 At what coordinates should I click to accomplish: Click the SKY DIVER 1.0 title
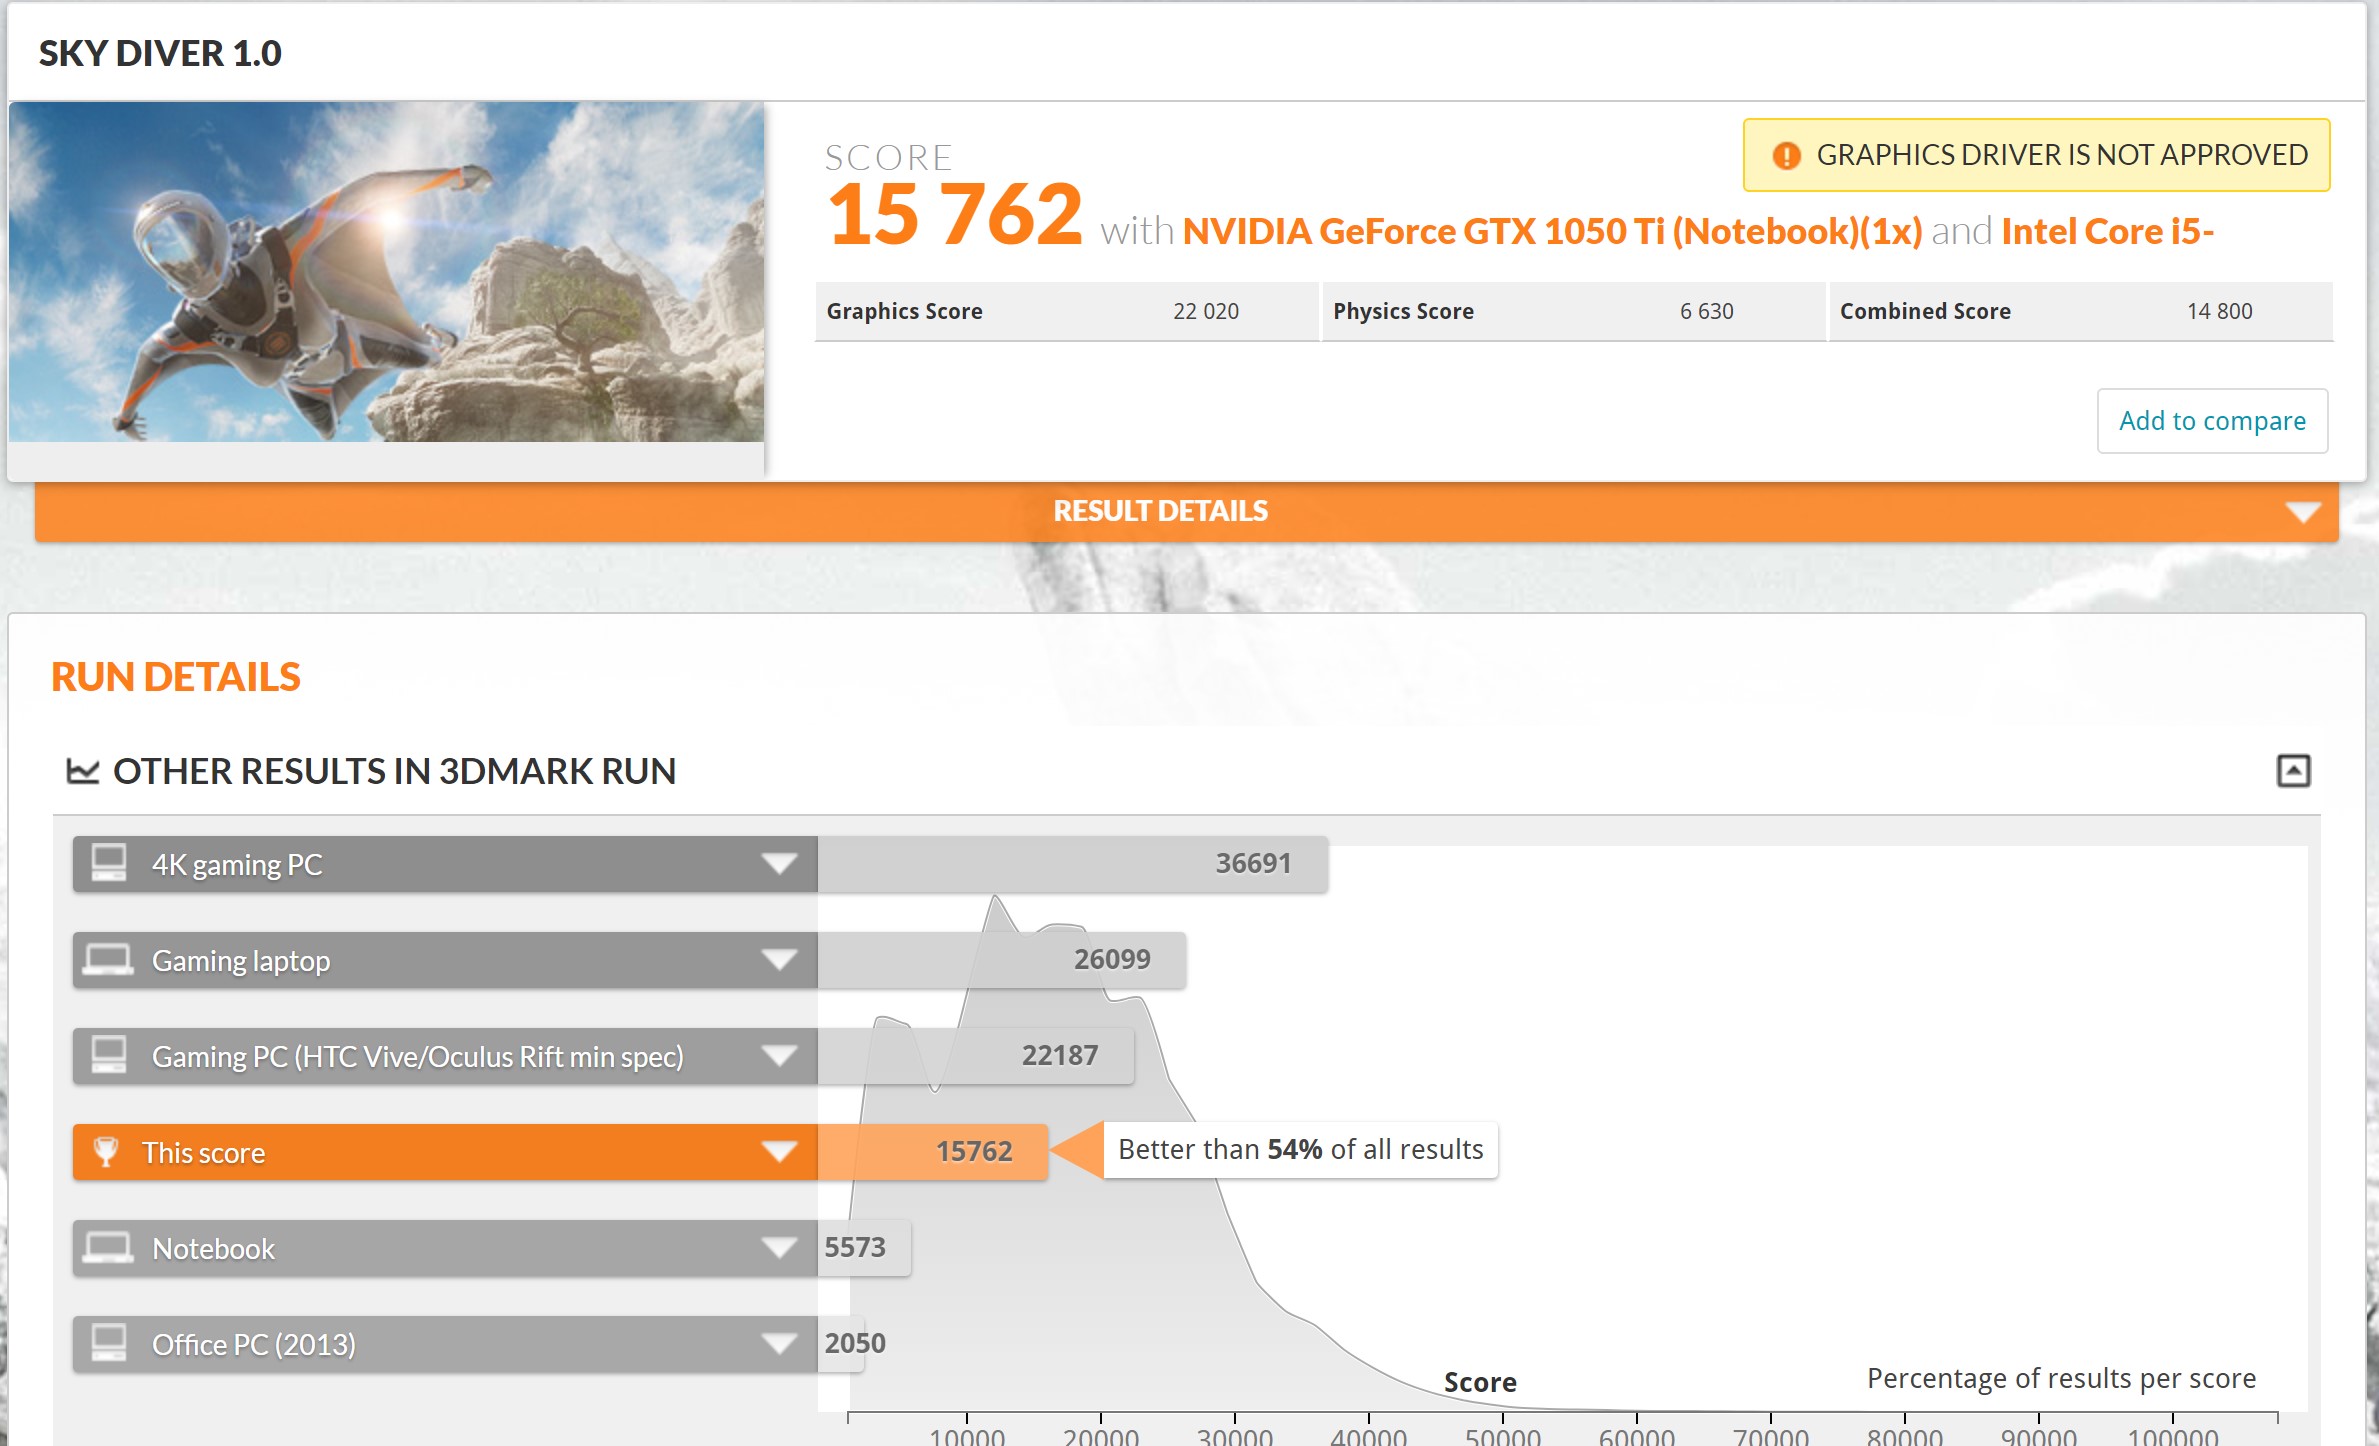(x=160, y=53)
